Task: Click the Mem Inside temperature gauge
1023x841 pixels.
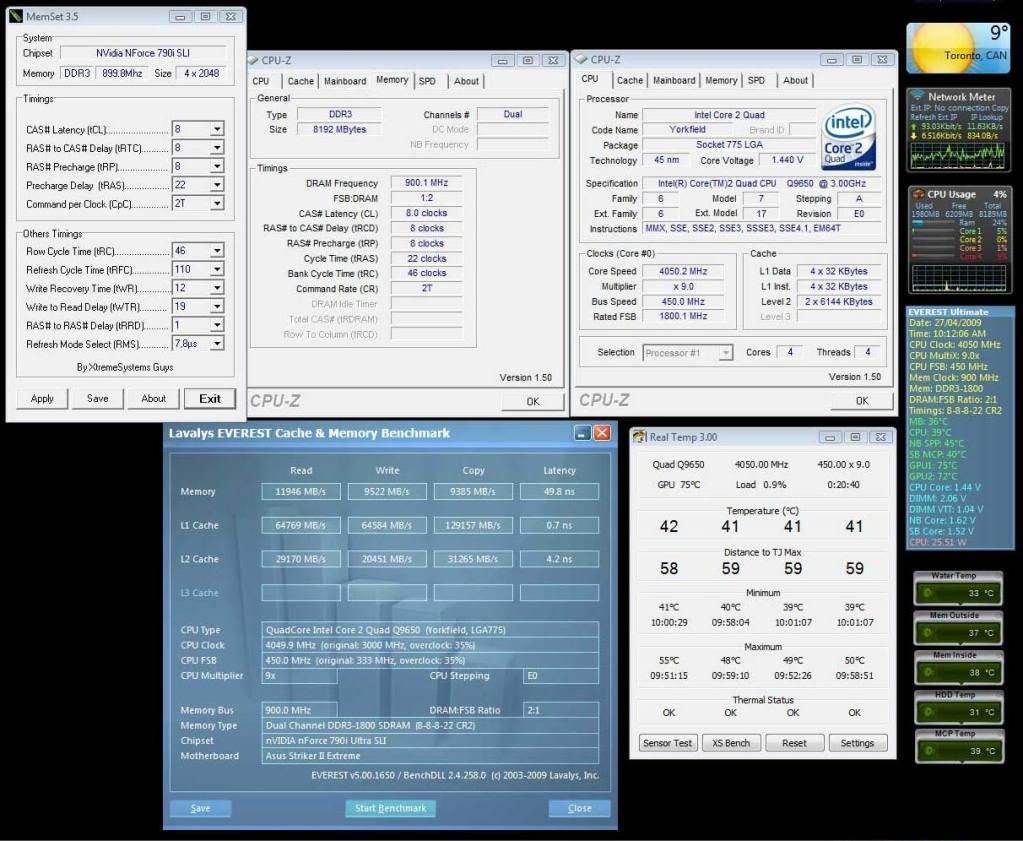Action: point(958,667)
